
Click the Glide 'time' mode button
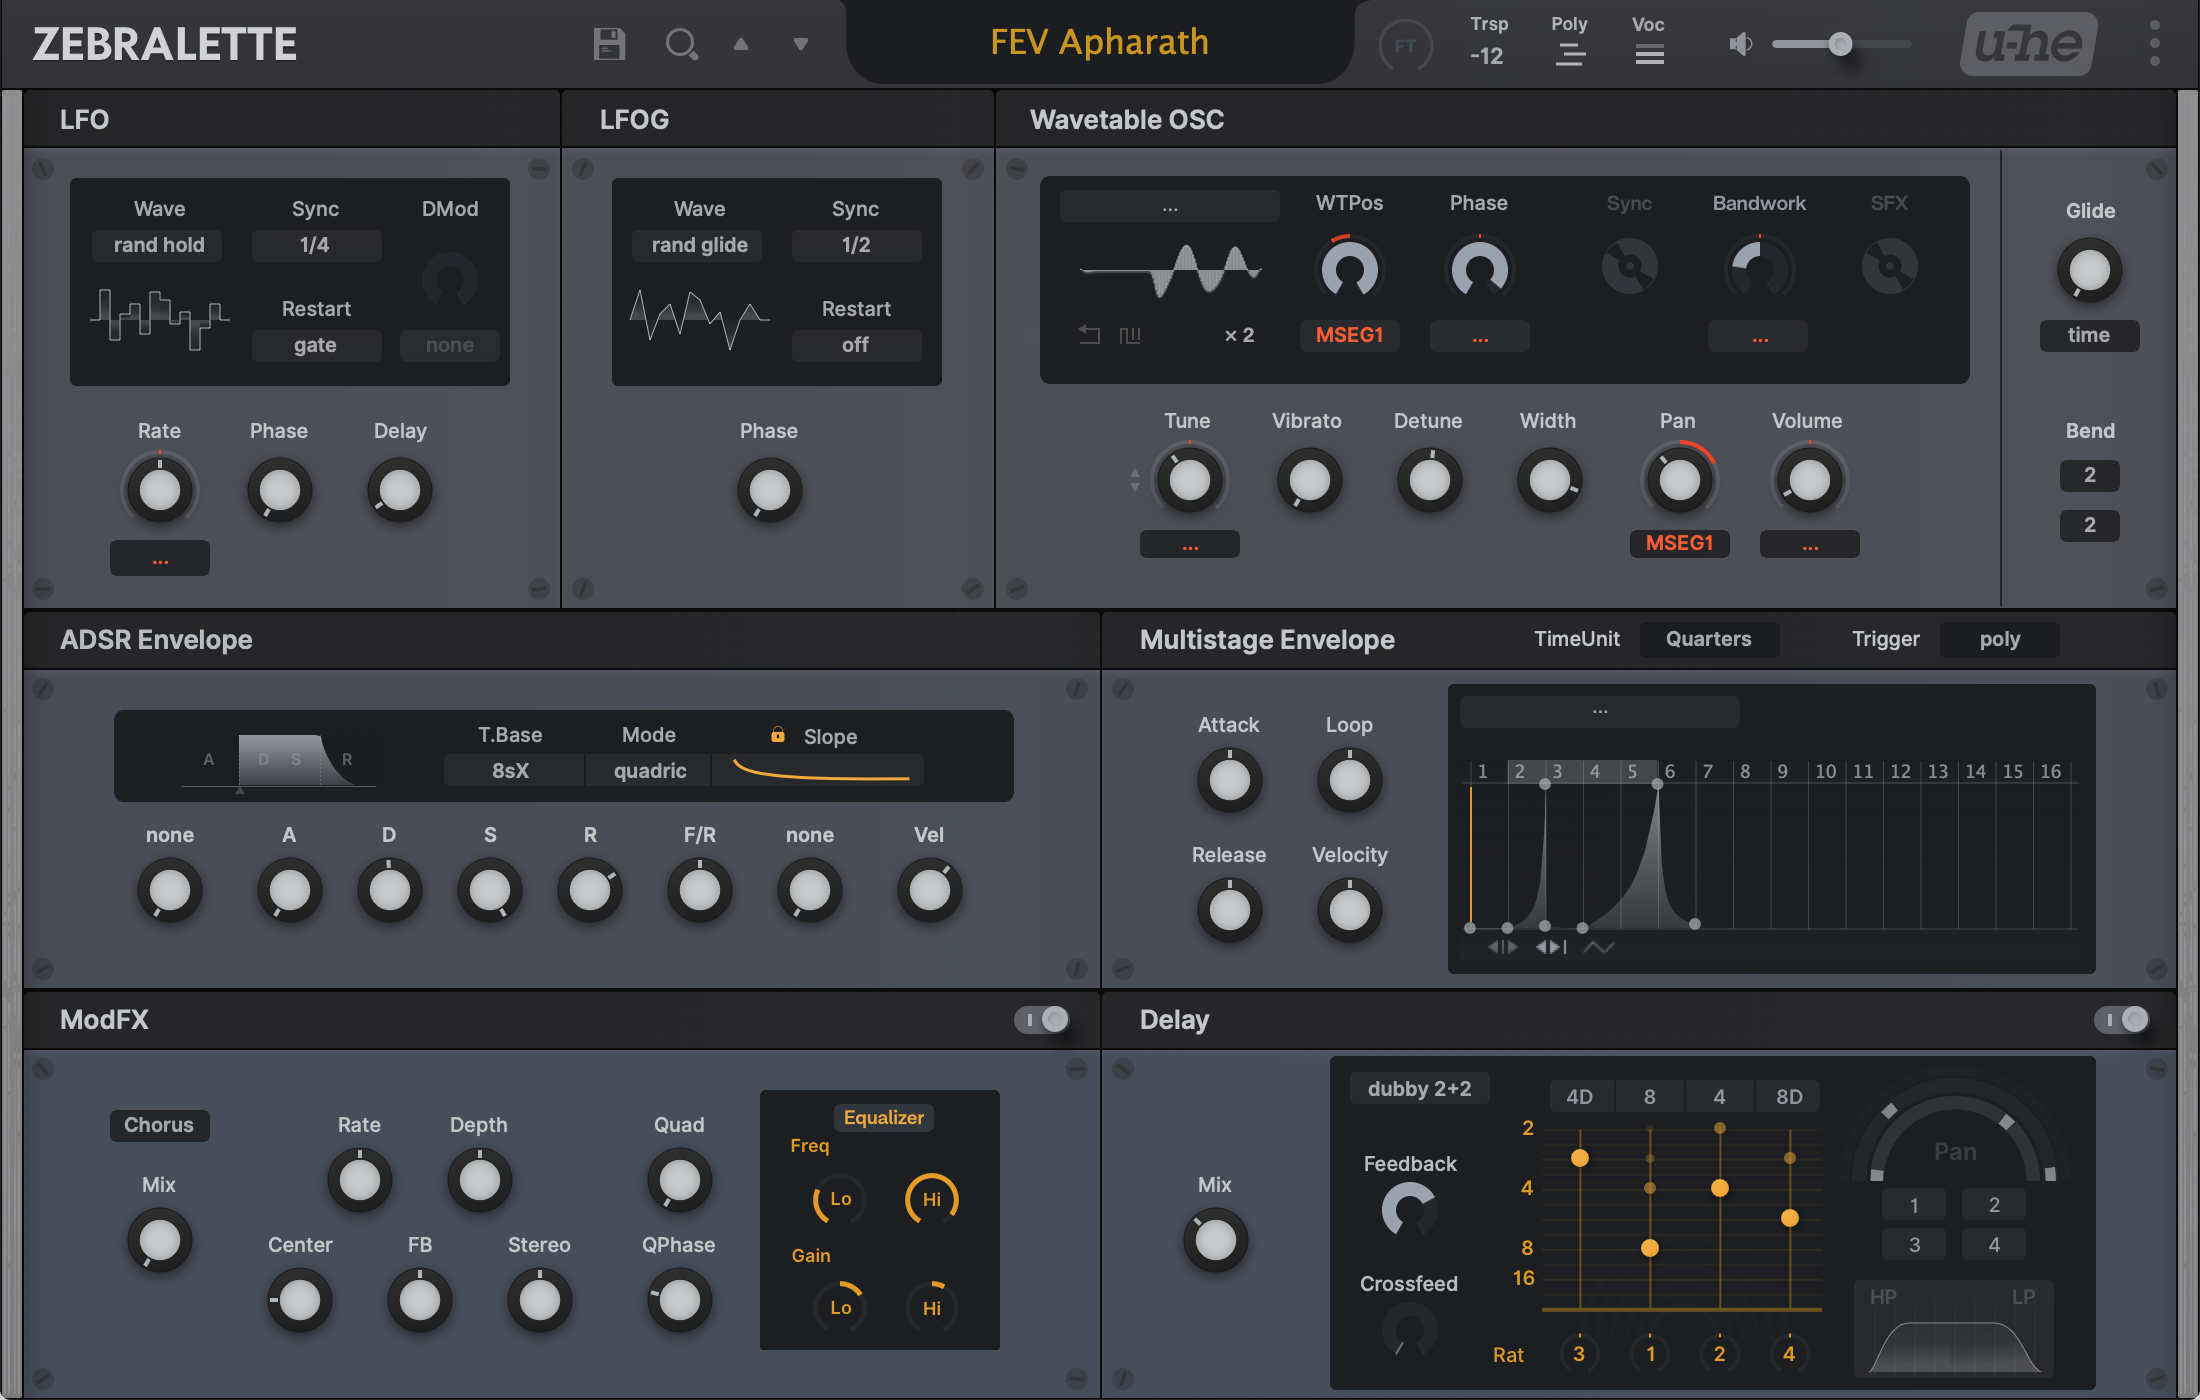click(x=2088, y=335)
